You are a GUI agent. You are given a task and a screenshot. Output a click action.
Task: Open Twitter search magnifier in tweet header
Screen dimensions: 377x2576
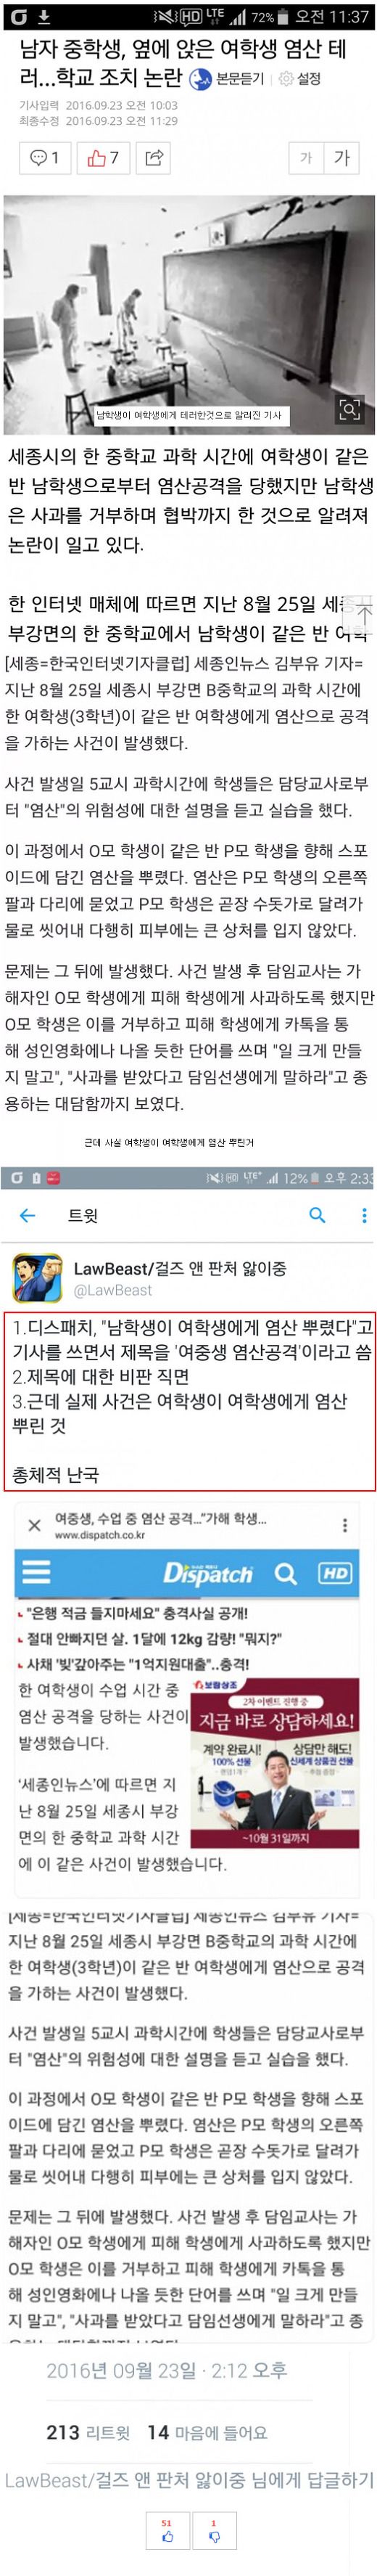pos(317,1215)
